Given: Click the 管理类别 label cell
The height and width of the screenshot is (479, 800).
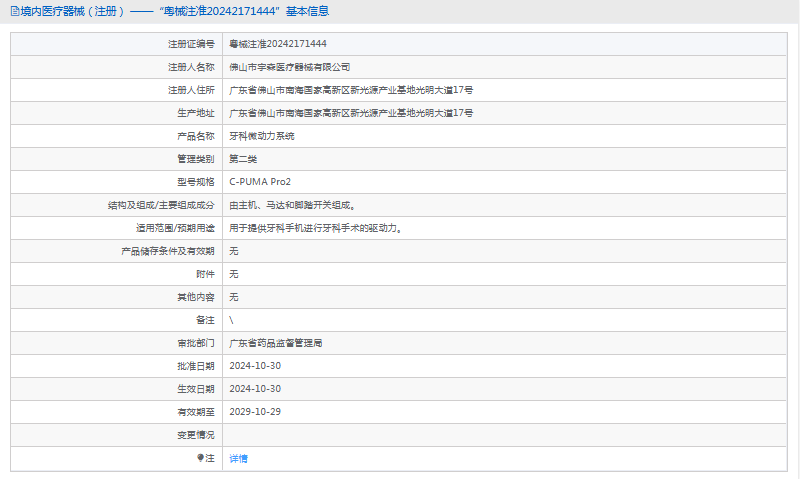Looking at the screenshot, I should point(117,159).
